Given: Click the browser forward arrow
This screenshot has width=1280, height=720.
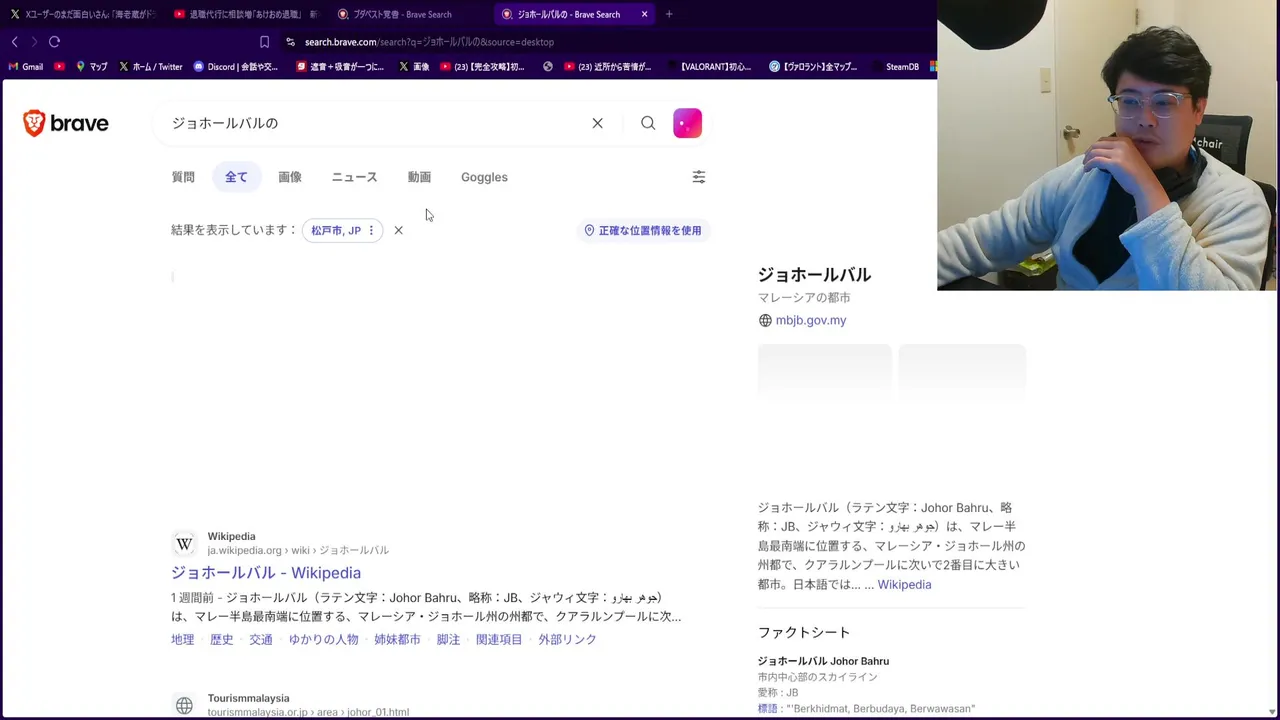Looking at the screenshot, I should [34, 42].
